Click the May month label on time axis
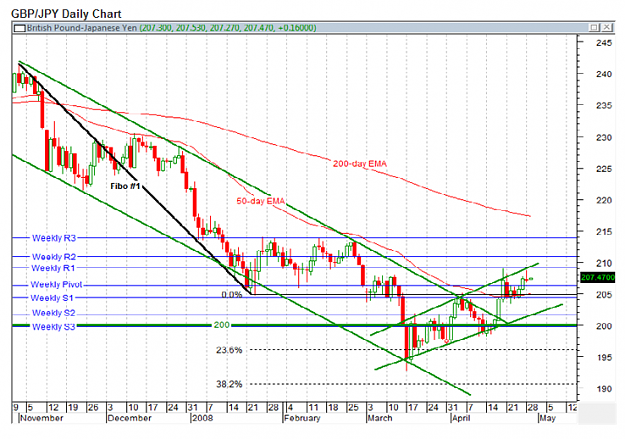Viewport: 625px width, 439px height. [x=547, y=418]
